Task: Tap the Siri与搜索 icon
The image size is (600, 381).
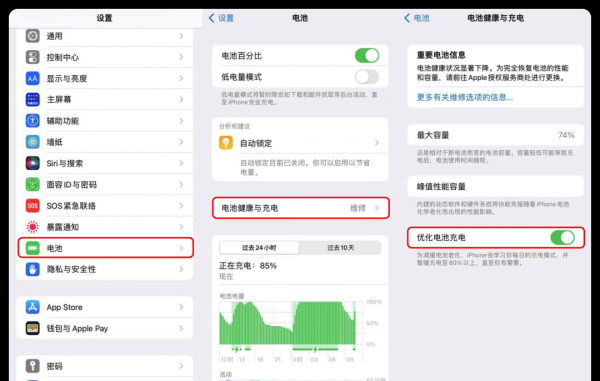Action: click(33, 163)
